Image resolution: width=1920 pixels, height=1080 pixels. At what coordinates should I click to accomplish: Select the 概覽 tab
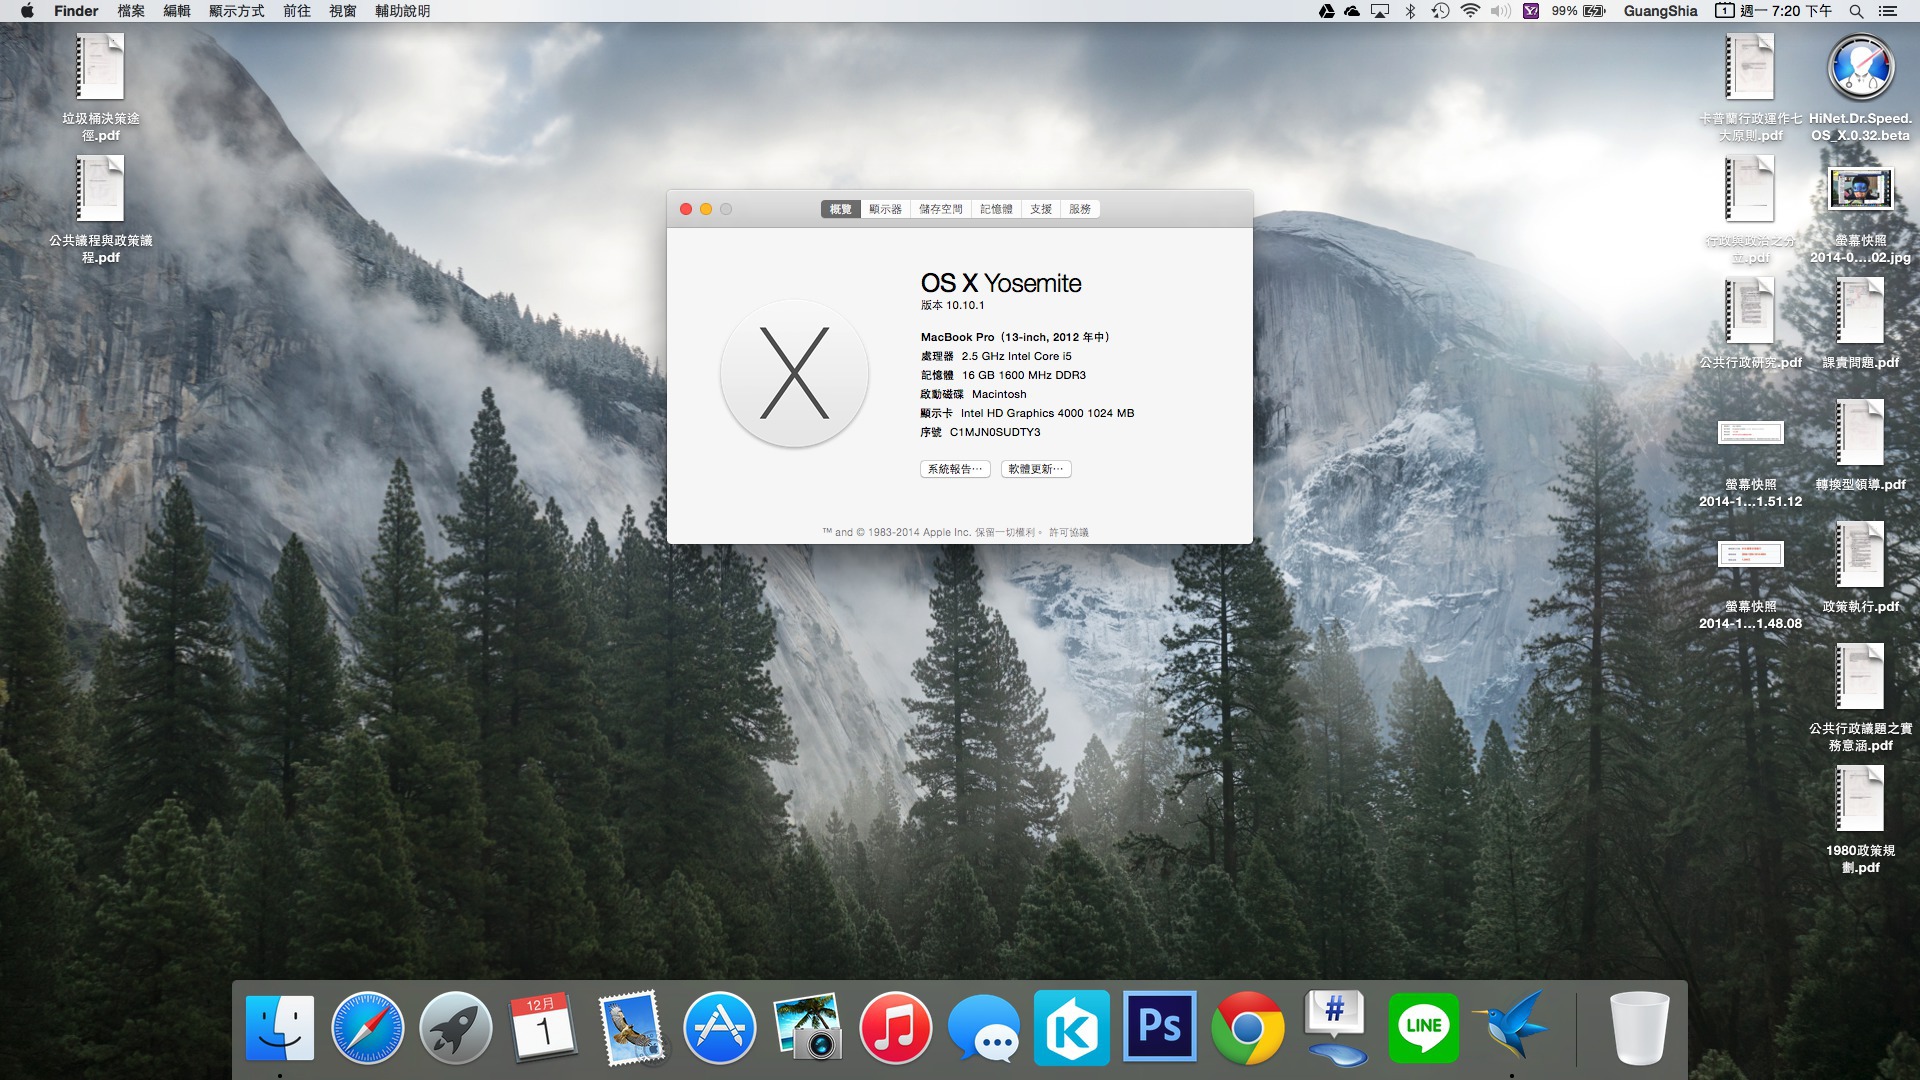[x=841, y=209]
